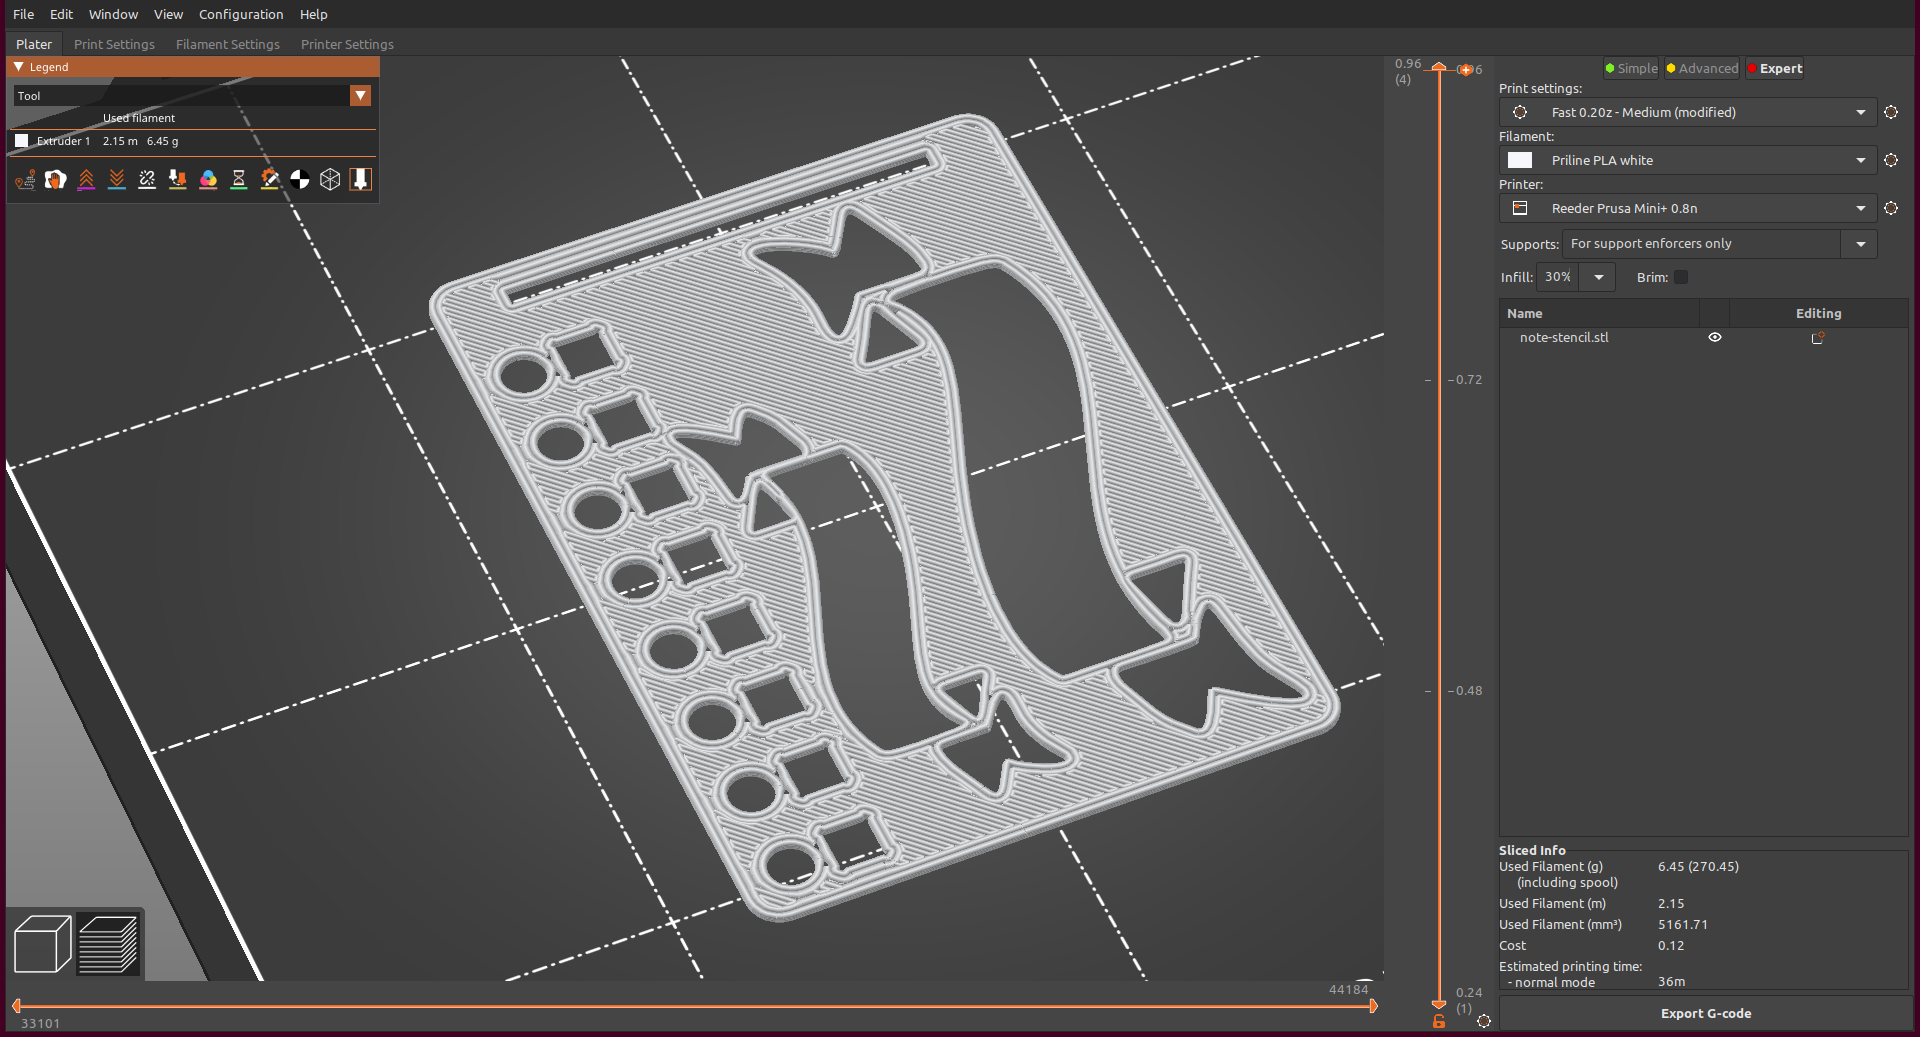Switch to the Filament Settings tab
1920x1037 pixels.
pos(227,44)
